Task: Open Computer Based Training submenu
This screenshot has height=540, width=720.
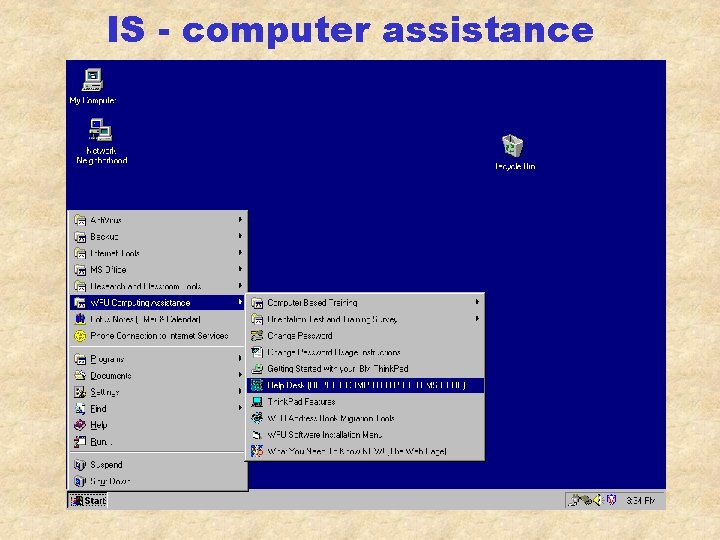Action: tap(365, 303)
